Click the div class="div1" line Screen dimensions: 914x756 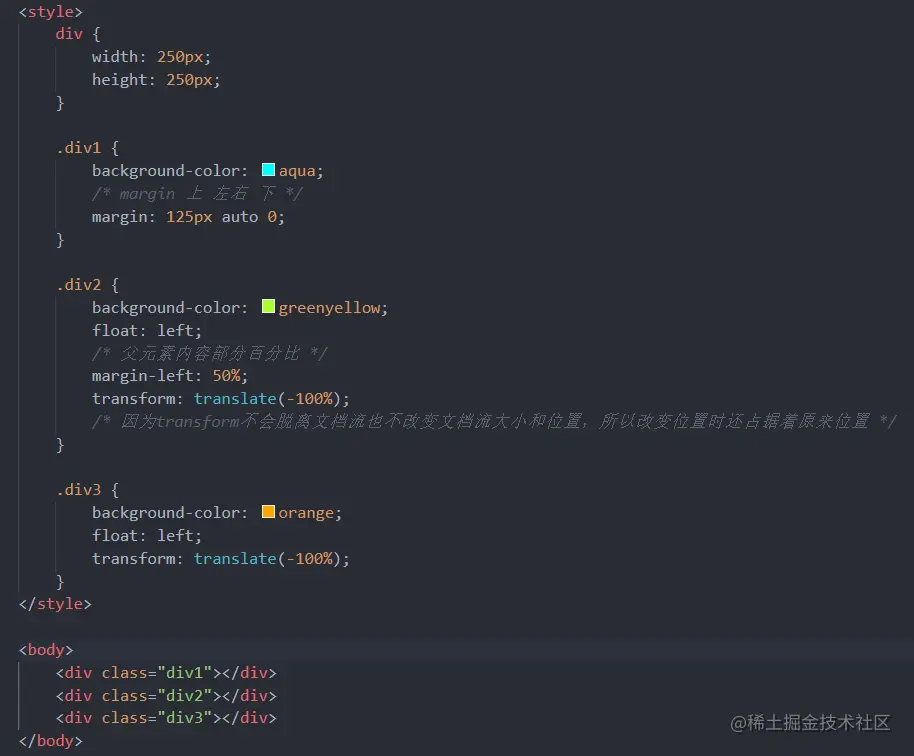click(166, 673)
